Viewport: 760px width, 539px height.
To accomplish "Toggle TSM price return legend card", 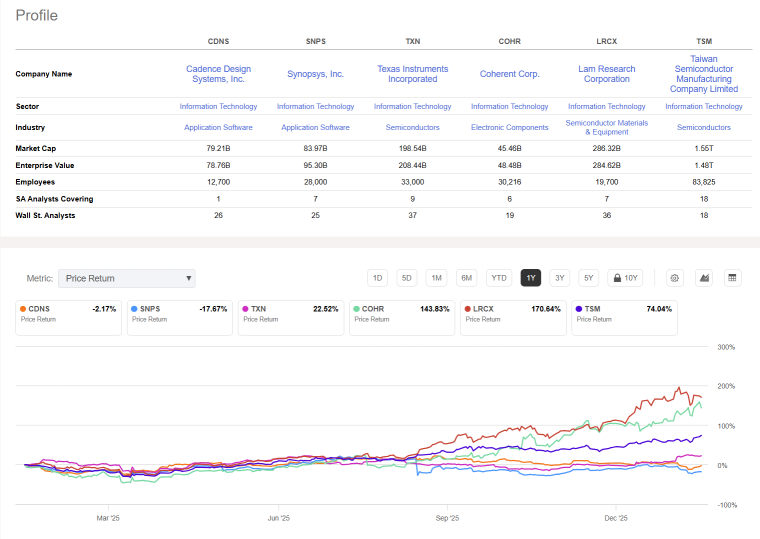I will 624,318.
